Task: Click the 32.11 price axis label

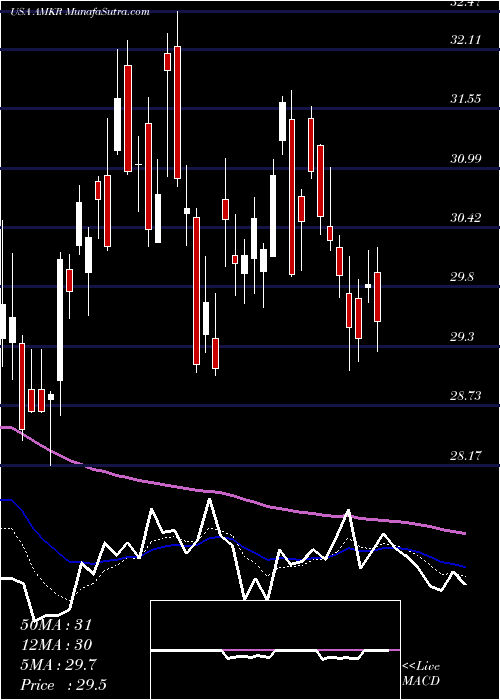Action: [465, 40]
